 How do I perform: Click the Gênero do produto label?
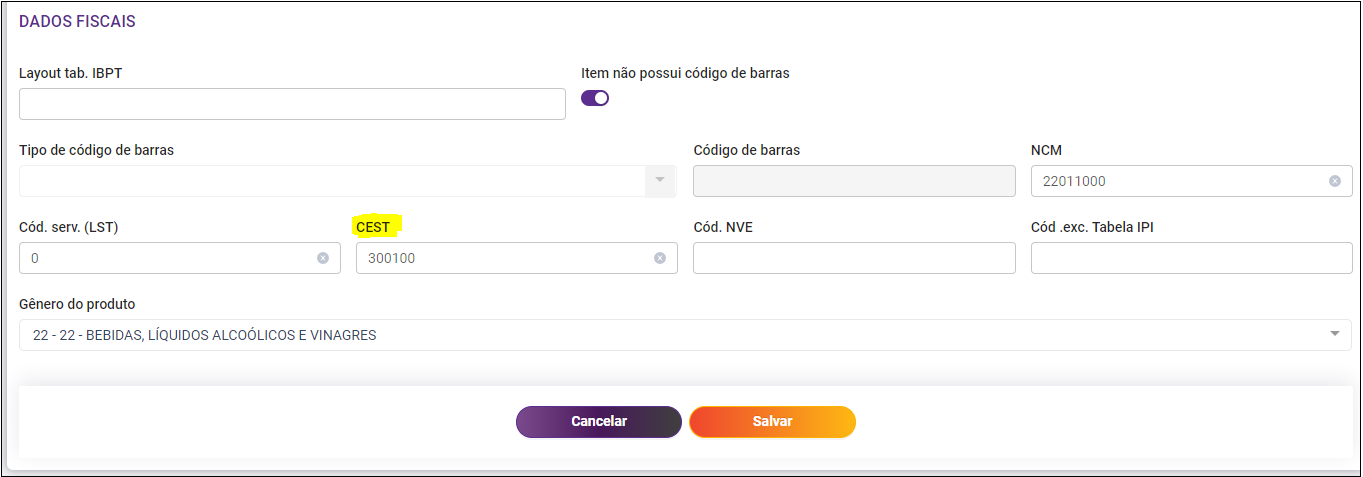(x=77, y=304)
